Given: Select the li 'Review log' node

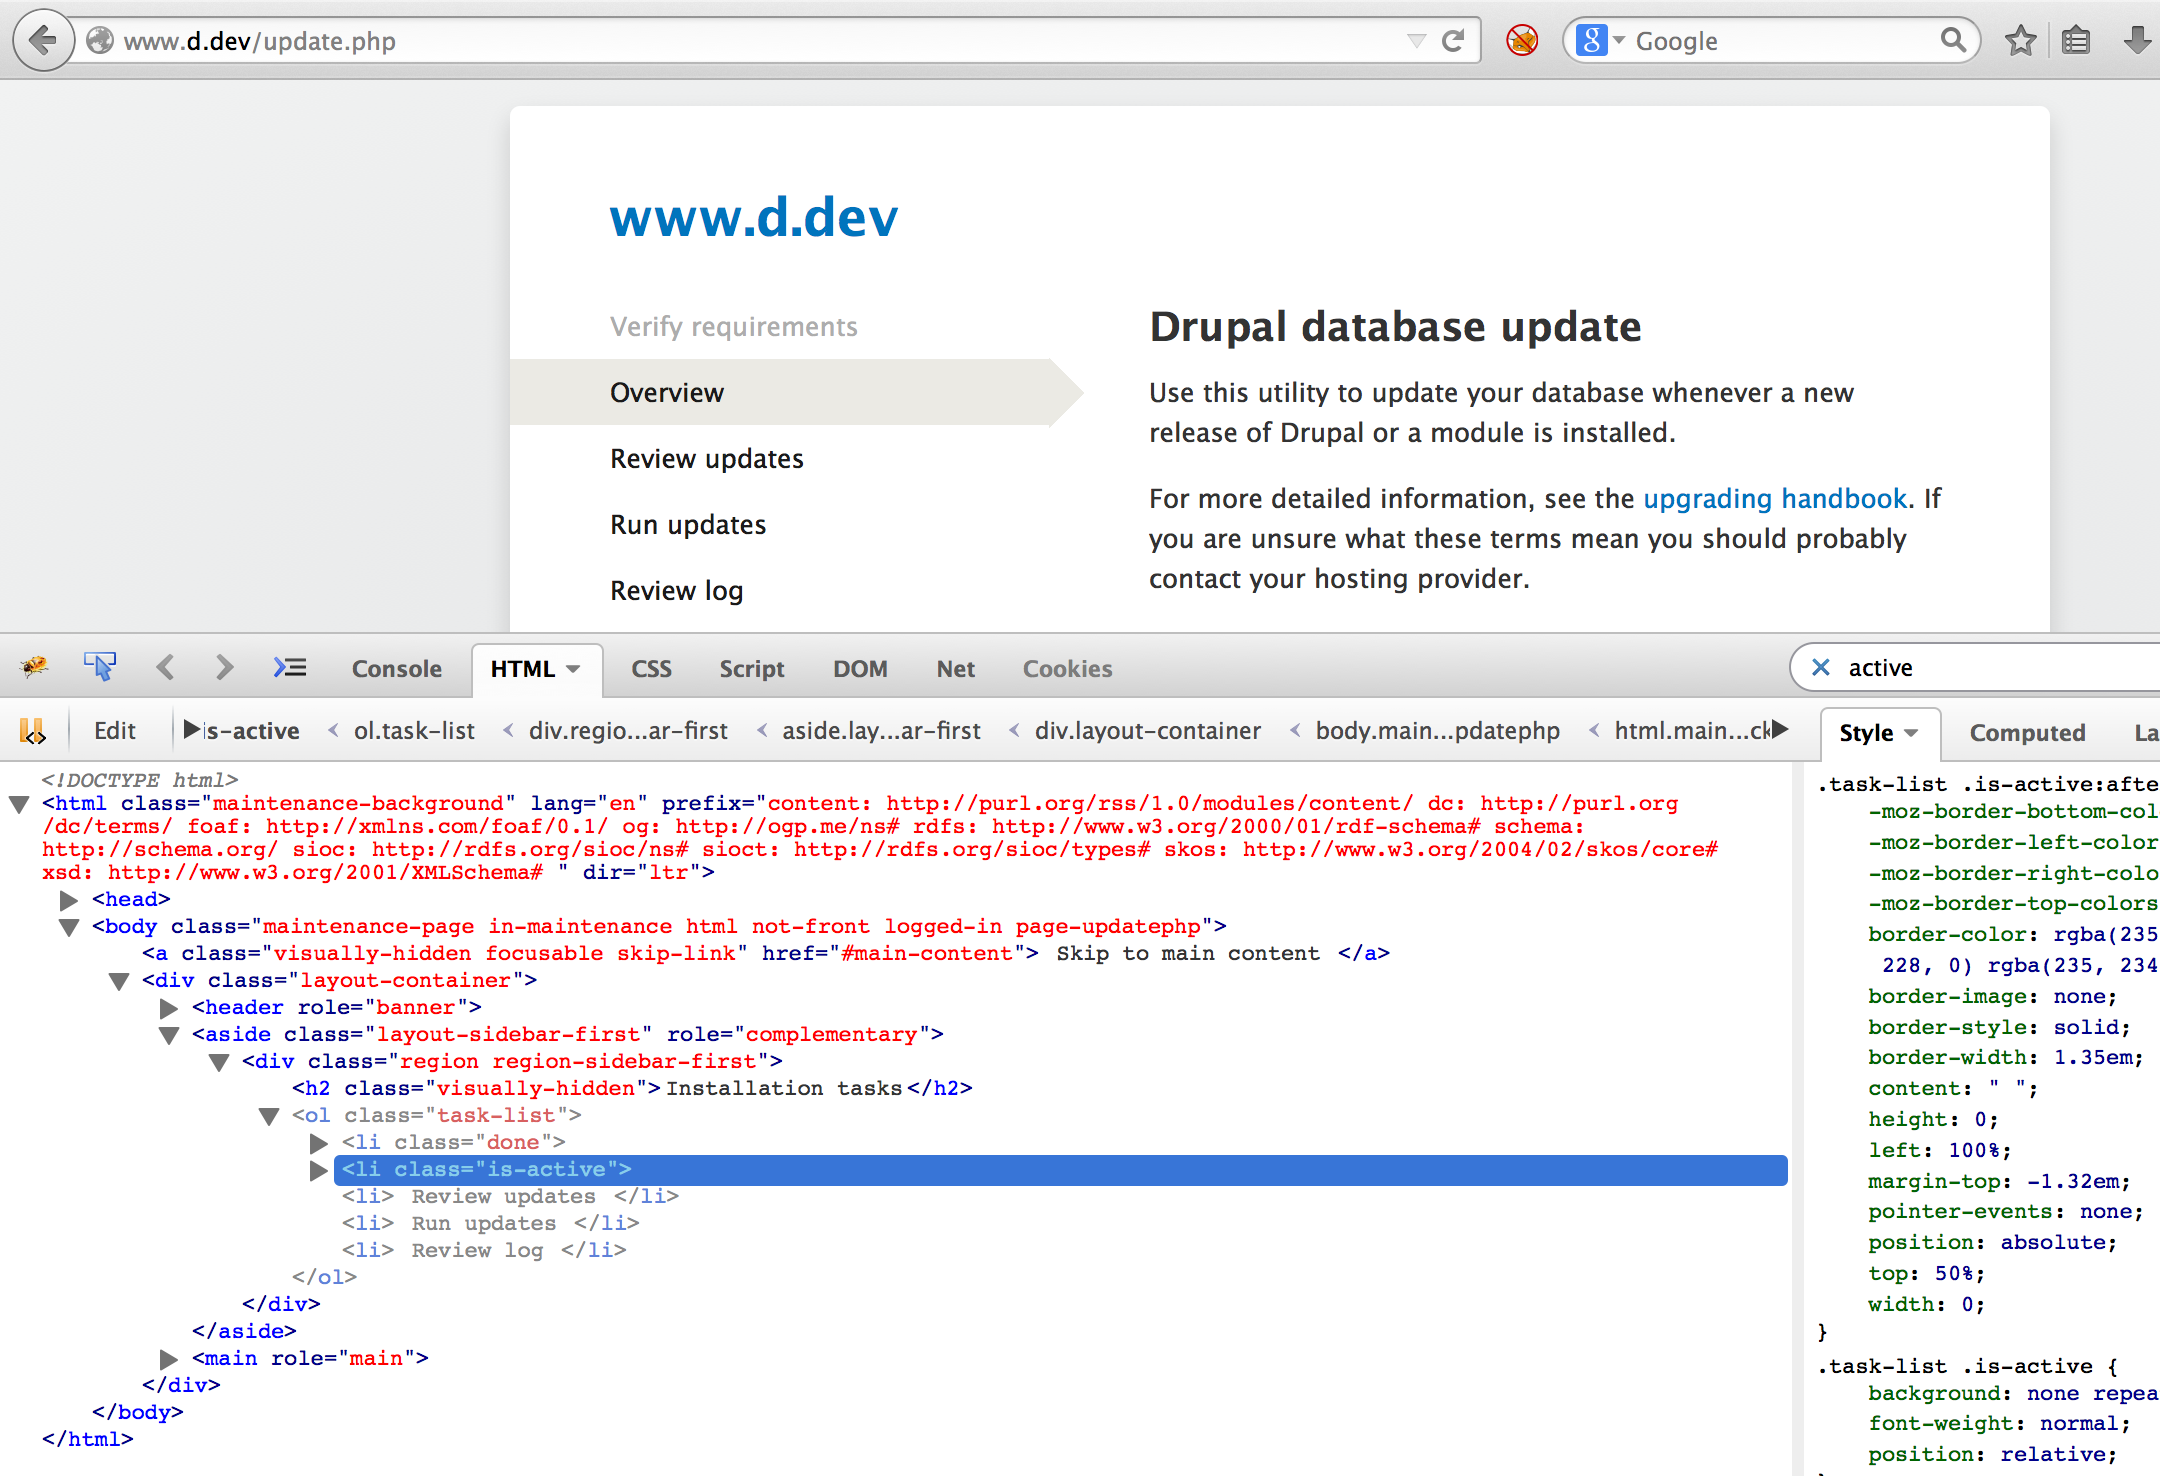Looking at the screenshot, I should pyautogui.click(x=484, y=1250).
